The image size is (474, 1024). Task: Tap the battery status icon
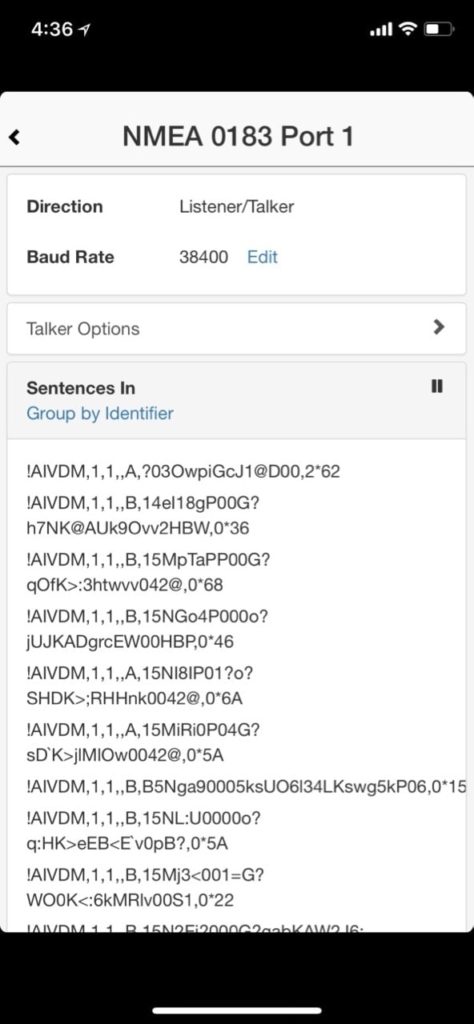439,29
